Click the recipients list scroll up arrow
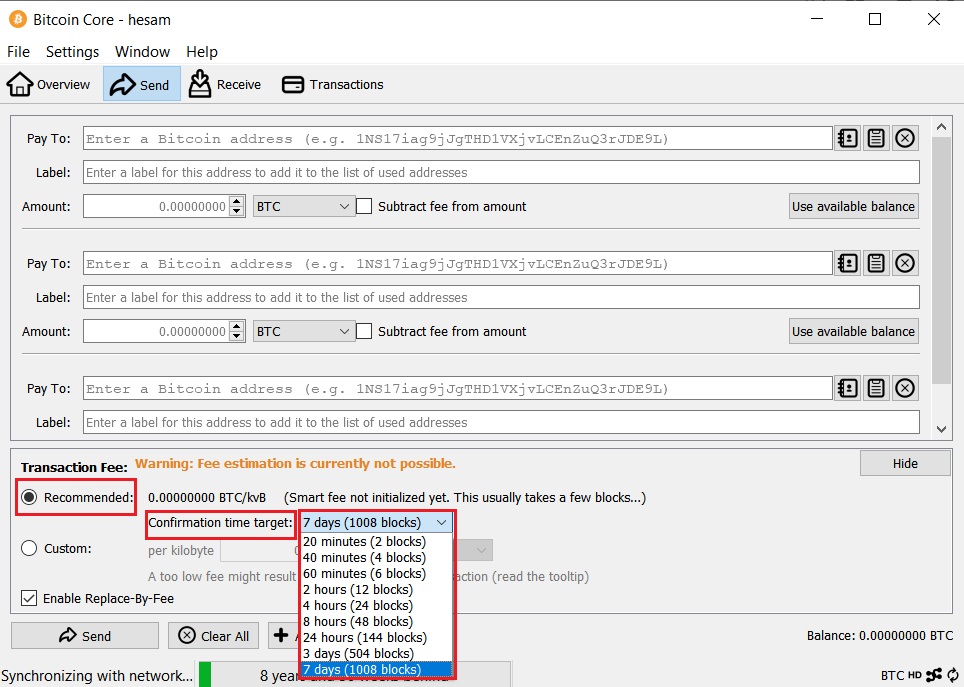 941,127
